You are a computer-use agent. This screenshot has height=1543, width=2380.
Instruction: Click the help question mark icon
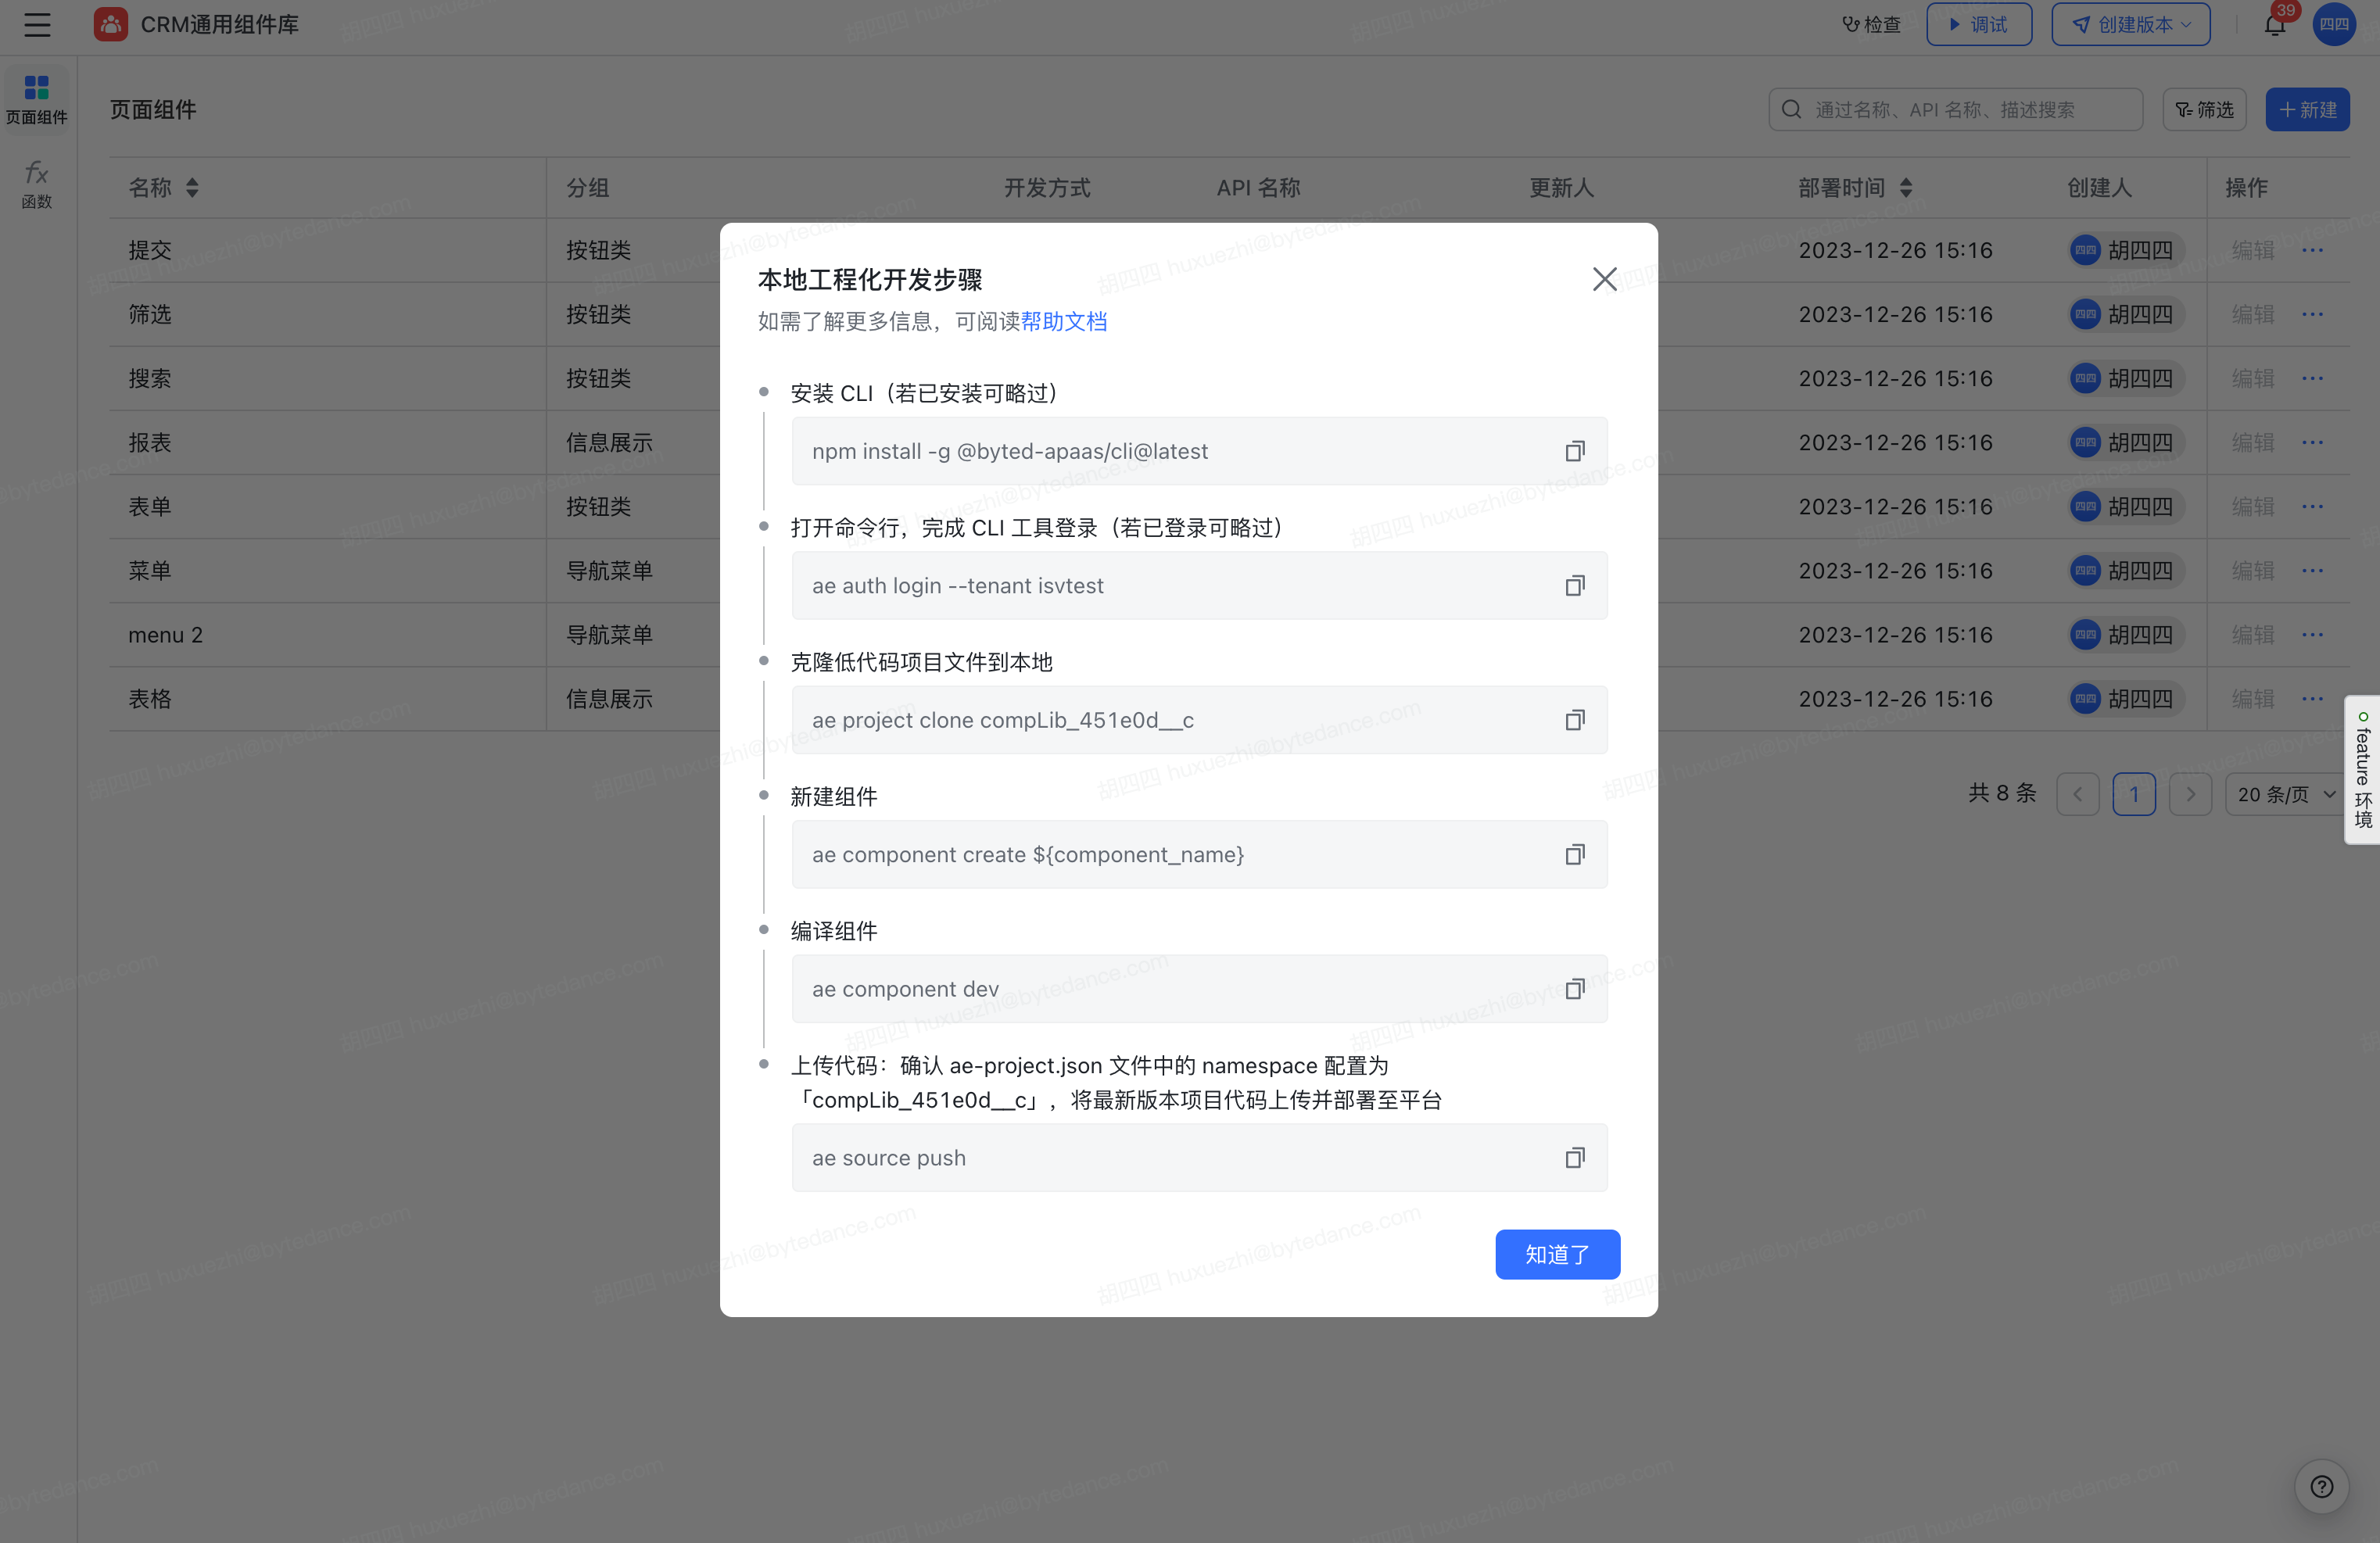[2321, 1487]
